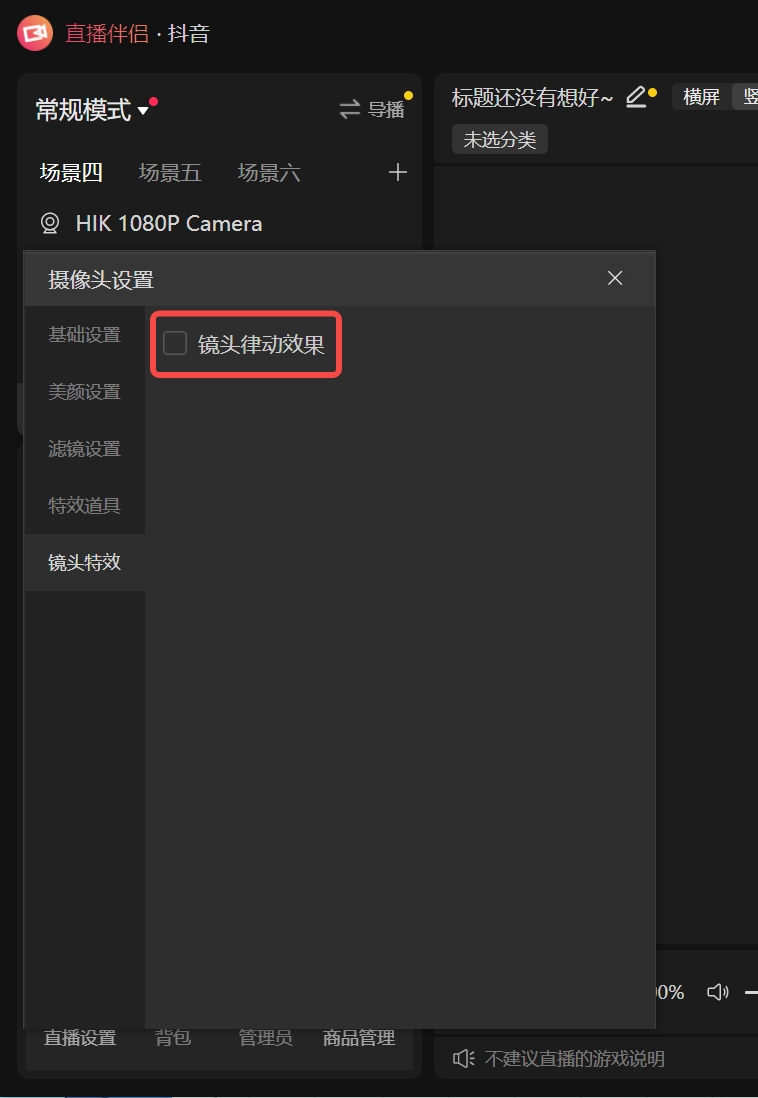This screenshot has width=758, height=1098.
Task: Expand the 常规模式 dropdown
Action: click(x=143, y=111)
